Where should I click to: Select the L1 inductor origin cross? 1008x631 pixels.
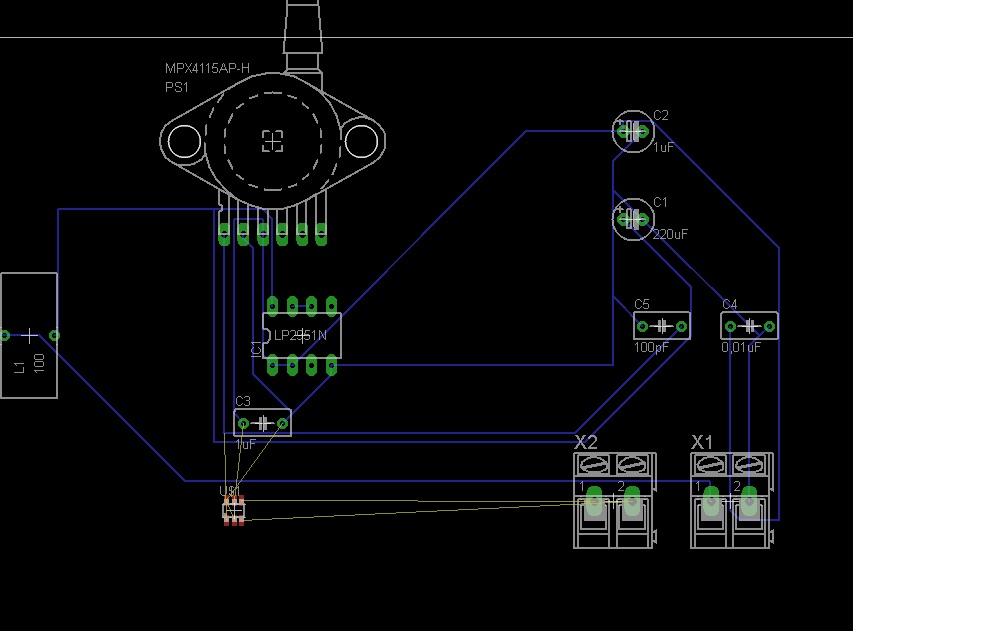[x=29, y=335]
